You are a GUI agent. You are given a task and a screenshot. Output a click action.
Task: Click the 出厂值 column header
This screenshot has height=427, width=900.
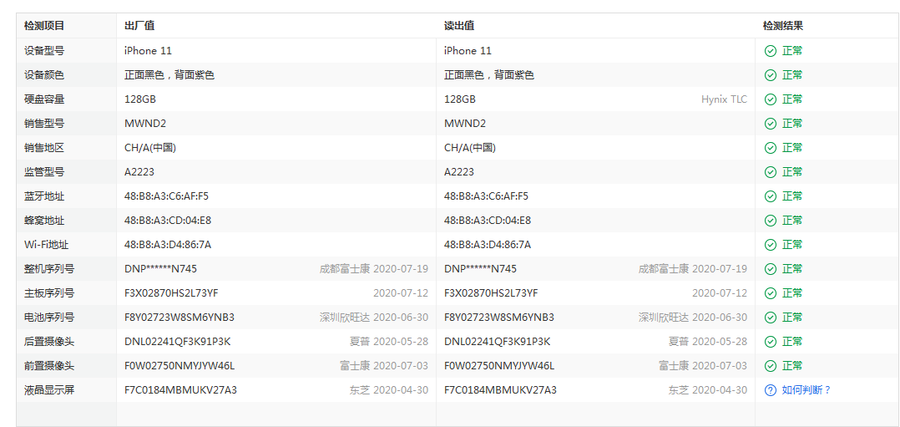click(139, 26)
